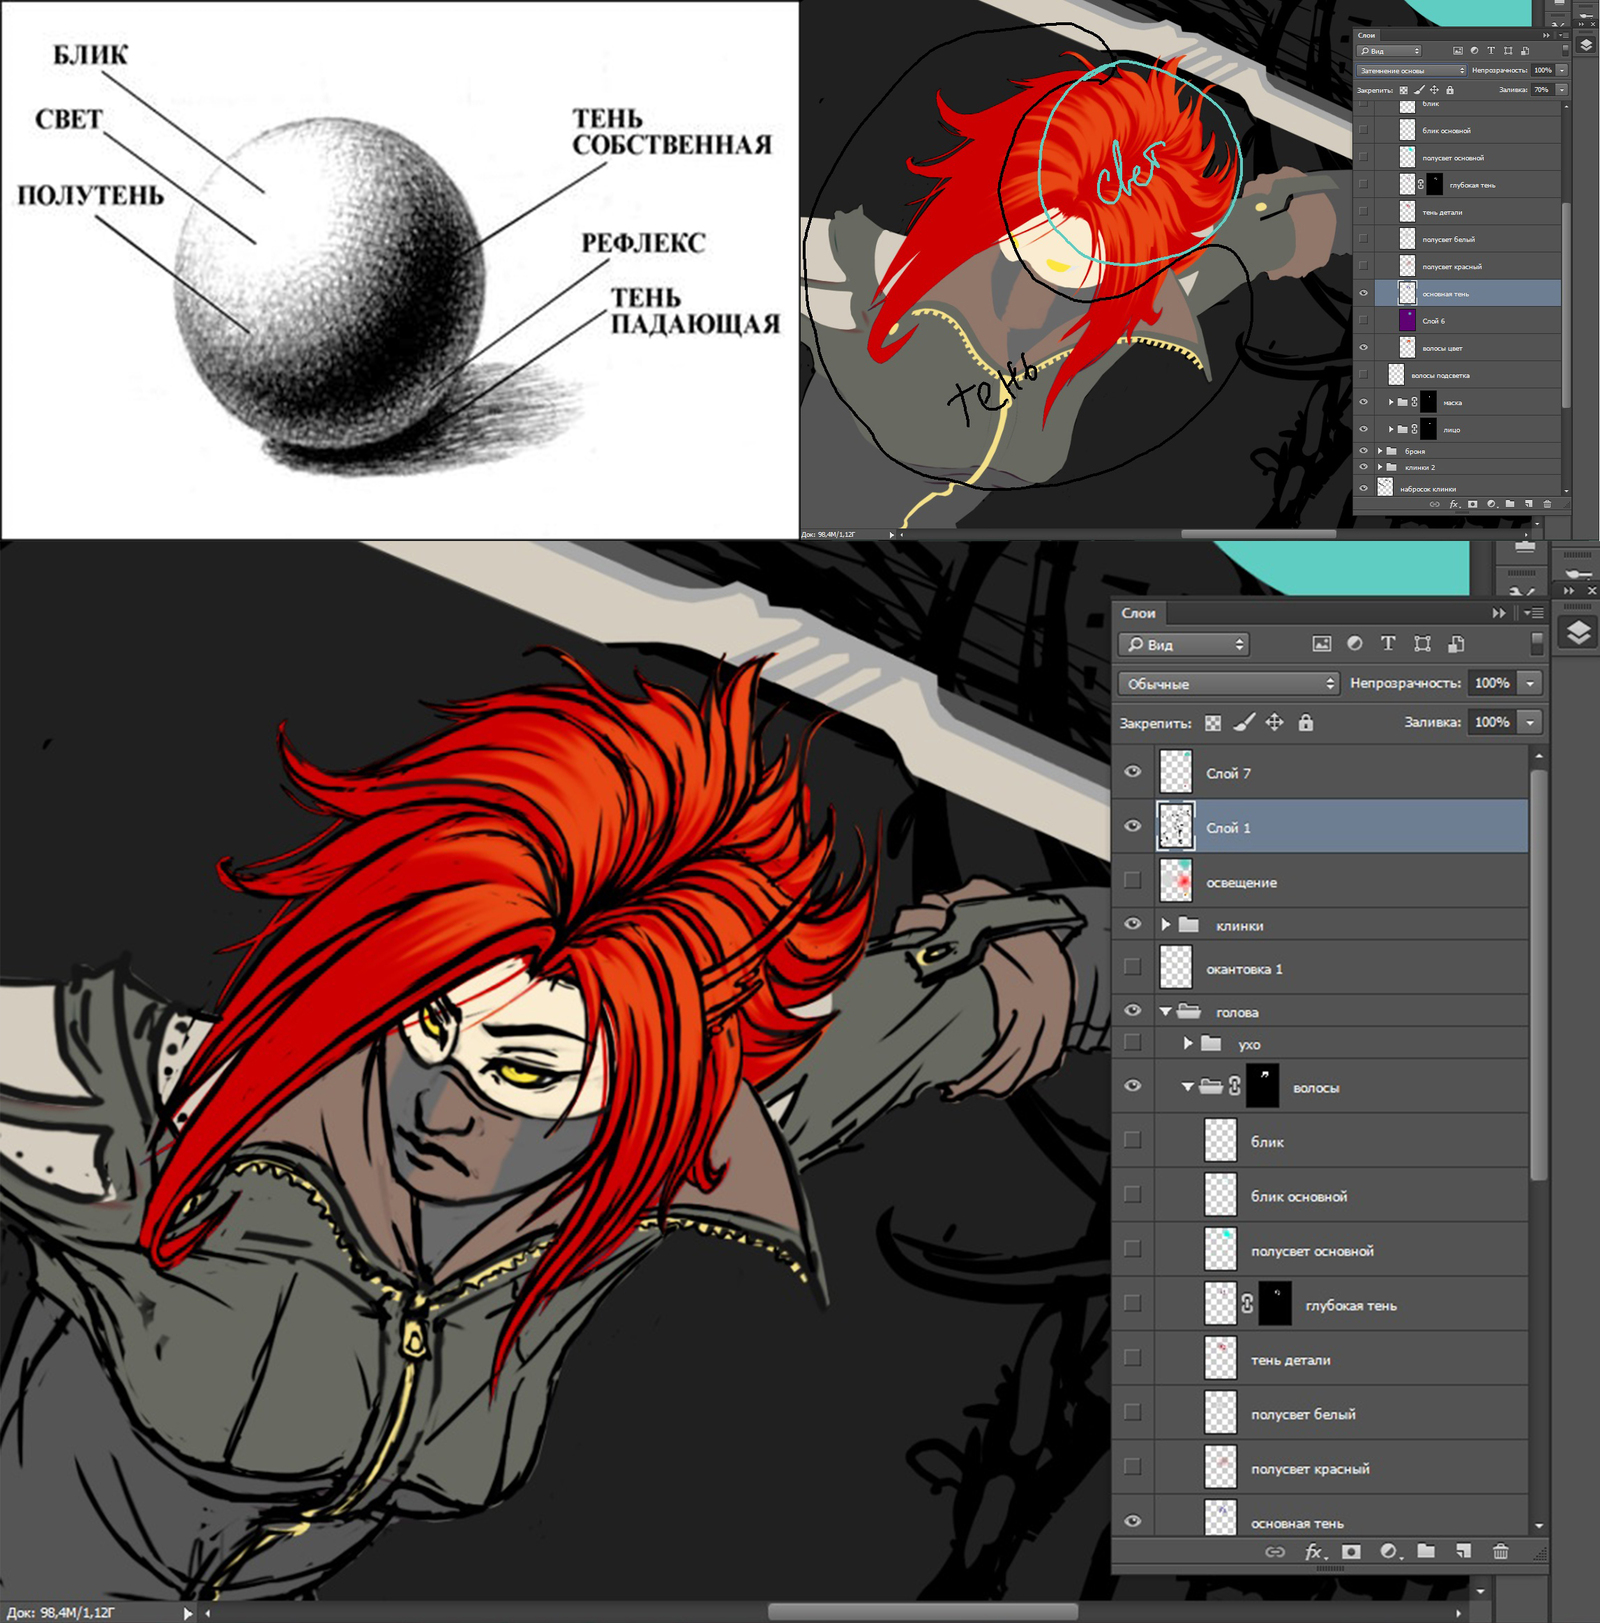Open Заливка slider arrow in large panel
Screen dimensions: 1600x1623
1530,722
